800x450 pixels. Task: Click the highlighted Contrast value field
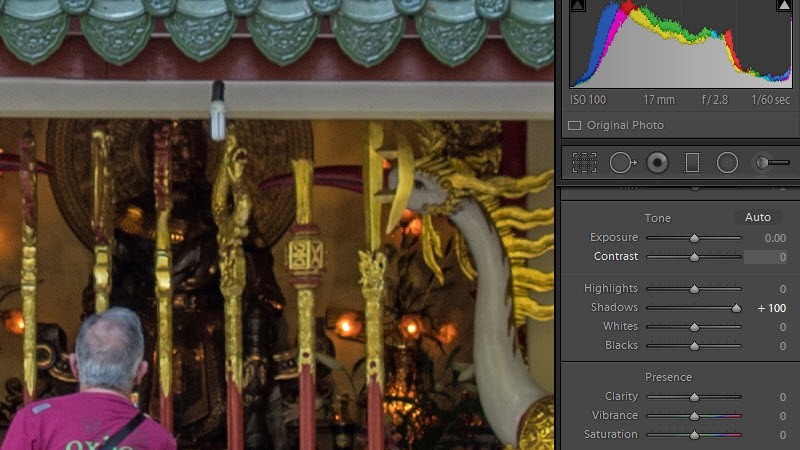765,257
